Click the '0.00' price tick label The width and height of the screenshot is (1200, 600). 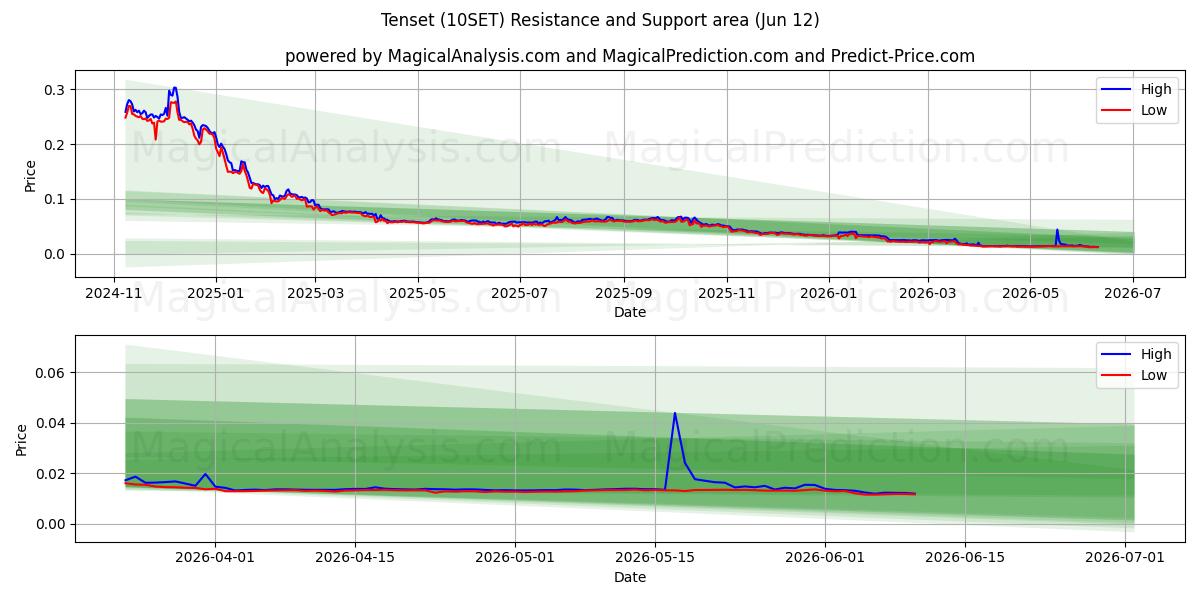pos(51,524)
